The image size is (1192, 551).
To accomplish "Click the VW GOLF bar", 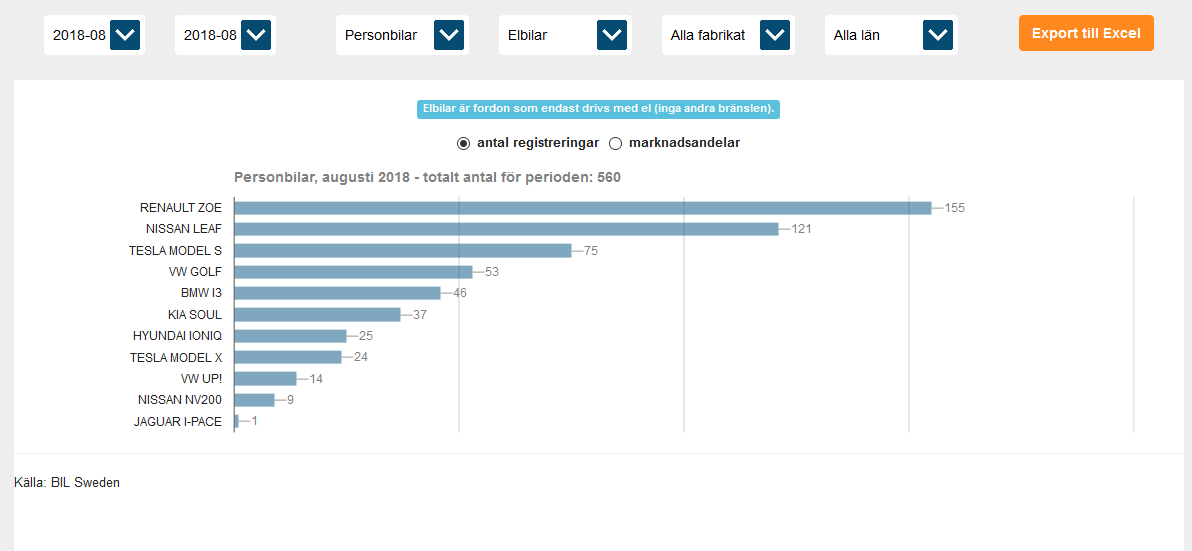I will pos(353,271).
